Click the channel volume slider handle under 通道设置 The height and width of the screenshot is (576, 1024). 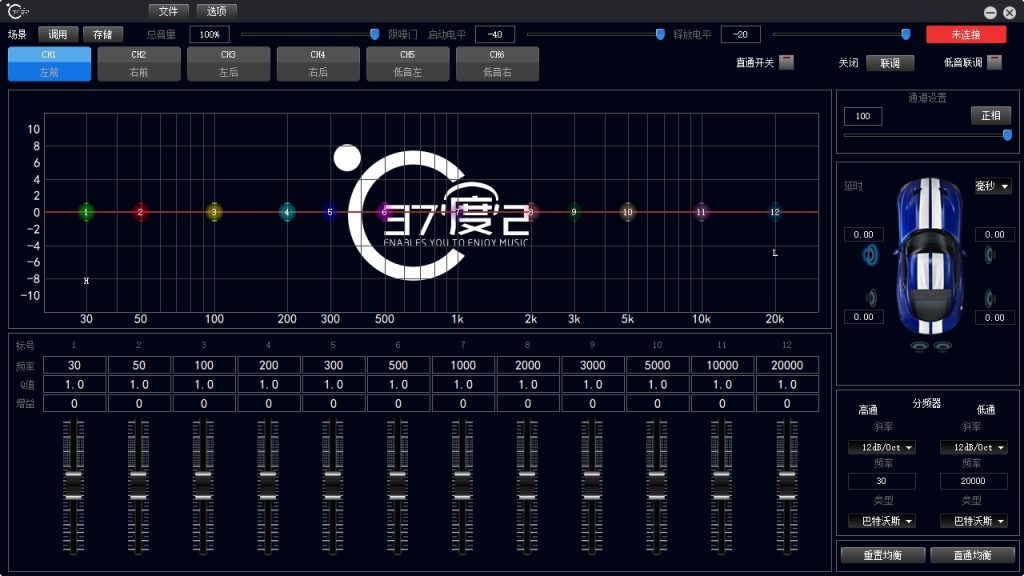click(x=1007, y=135)
